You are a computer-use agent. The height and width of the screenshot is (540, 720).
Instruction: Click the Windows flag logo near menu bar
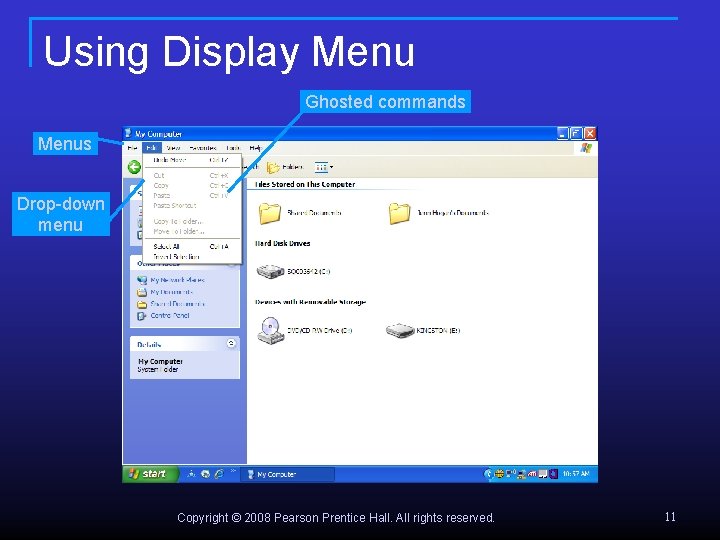[586, 148]
